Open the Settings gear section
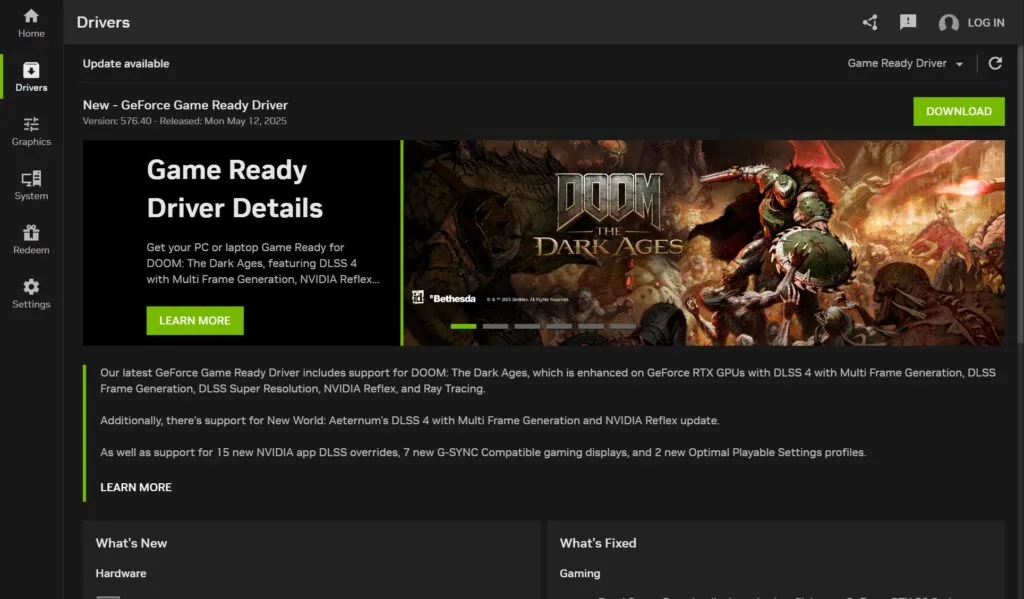Screen dimensions: 1024x599 [31, 294]
